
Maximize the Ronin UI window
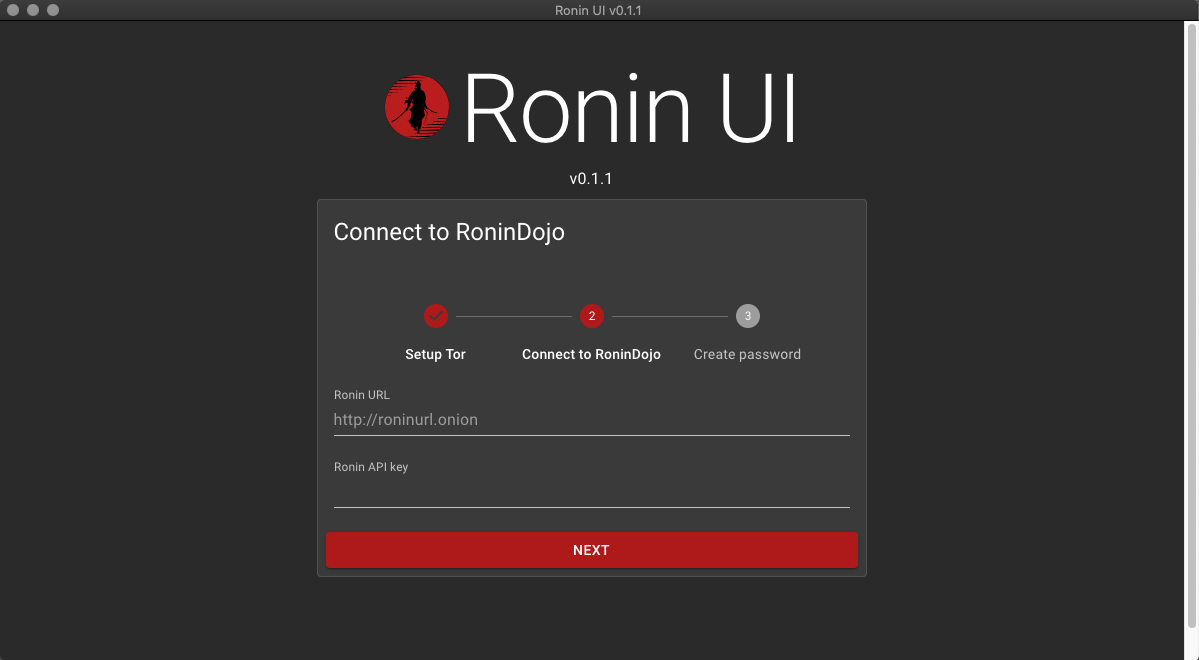[x=53, y=10]
